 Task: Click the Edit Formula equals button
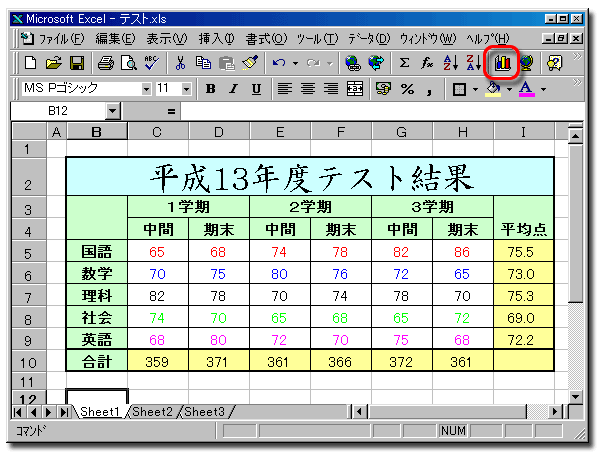tap(171, 111)
